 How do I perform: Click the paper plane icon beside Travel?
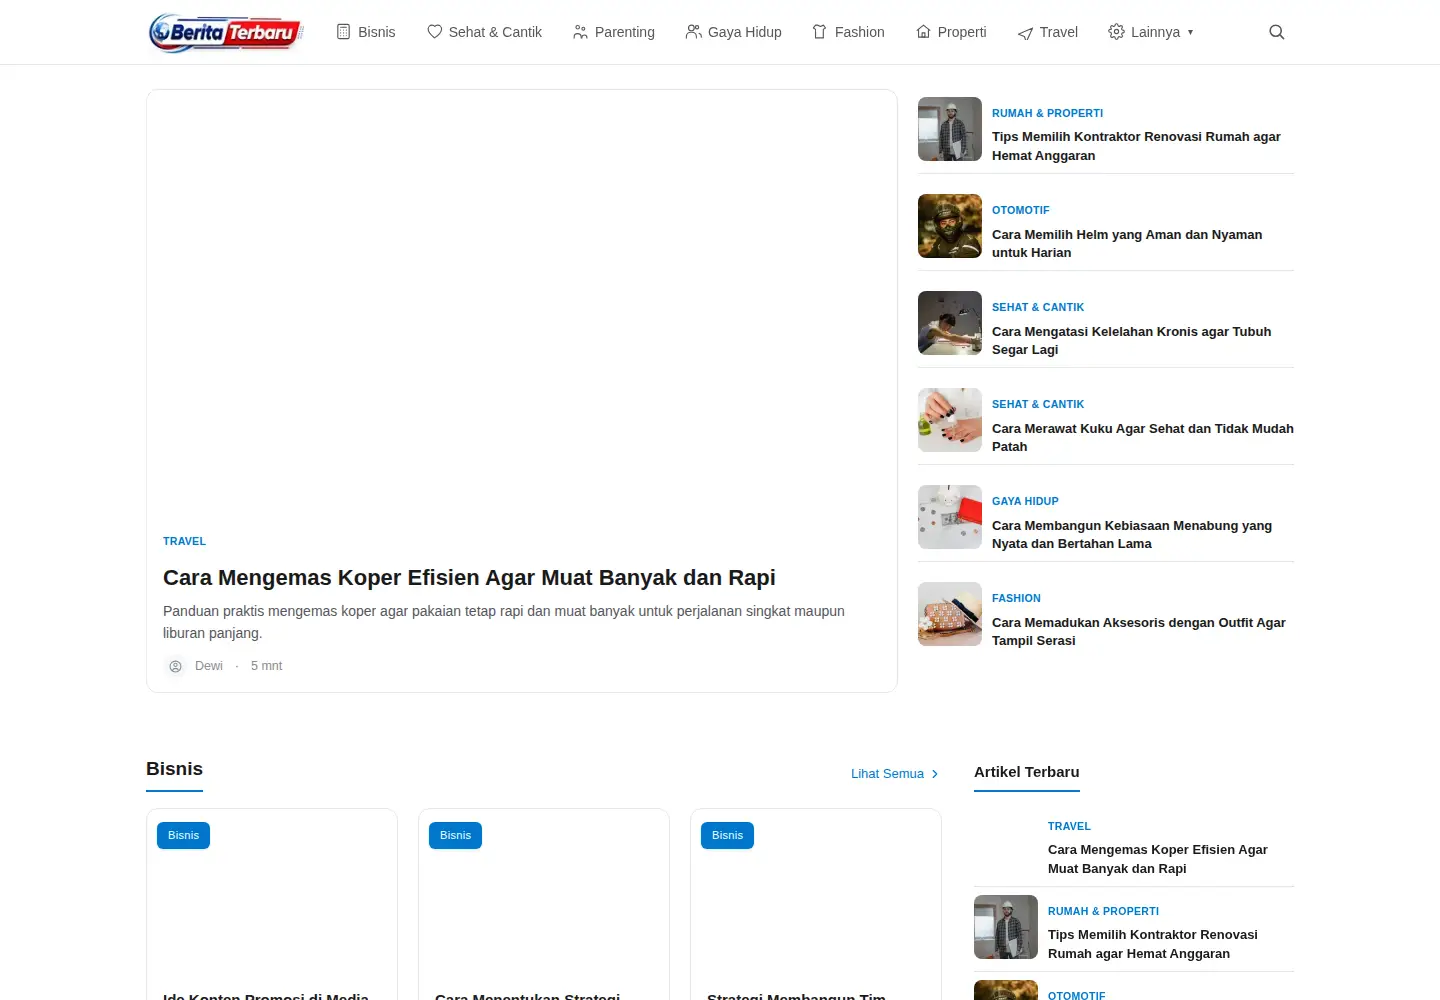click(x=1025, y=33)
